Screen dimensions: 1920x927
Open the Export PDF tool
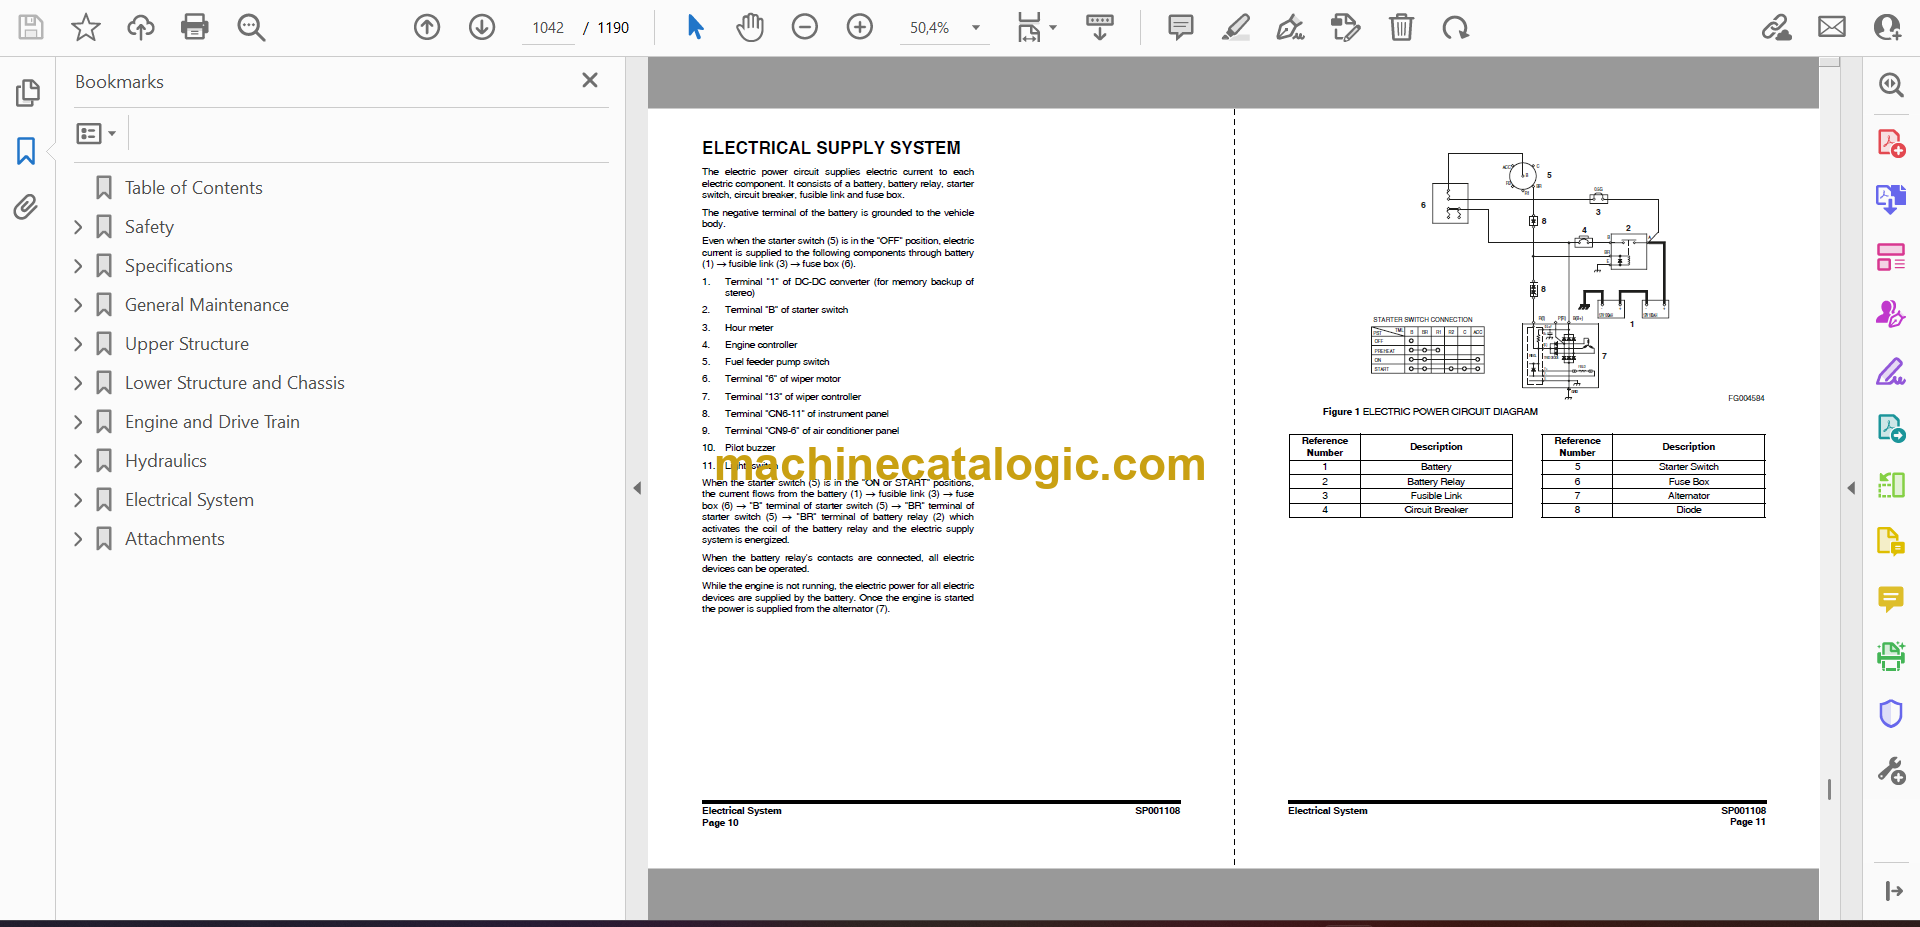[1891, 200]
